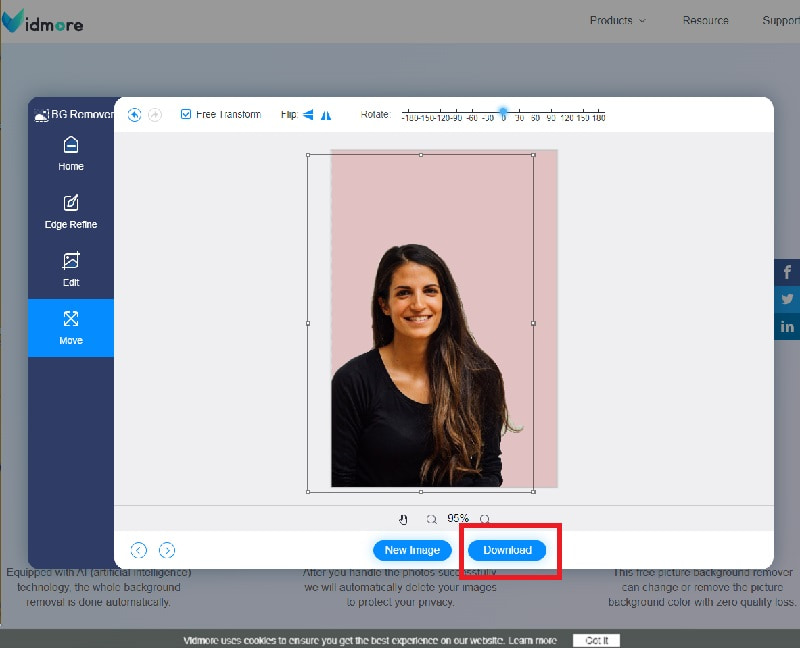Viewport: 800px width, 648px height.
Task: Select the Move tool in the sidebar
Action: tap(70, 328)
